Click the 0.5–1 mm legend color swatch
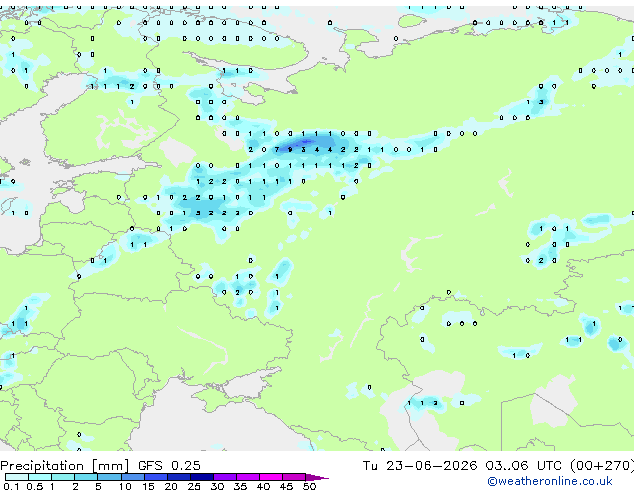This screenshot has height=490, width=634. click(x=40, y=477)
